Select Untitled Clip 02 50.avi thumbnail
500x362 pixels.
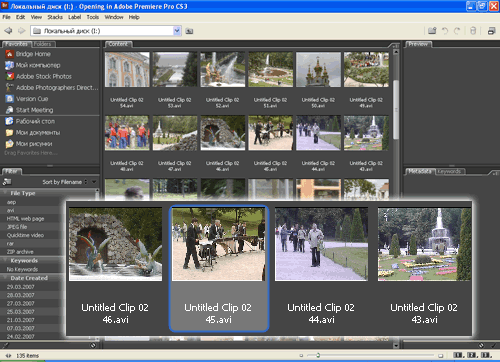318,70
